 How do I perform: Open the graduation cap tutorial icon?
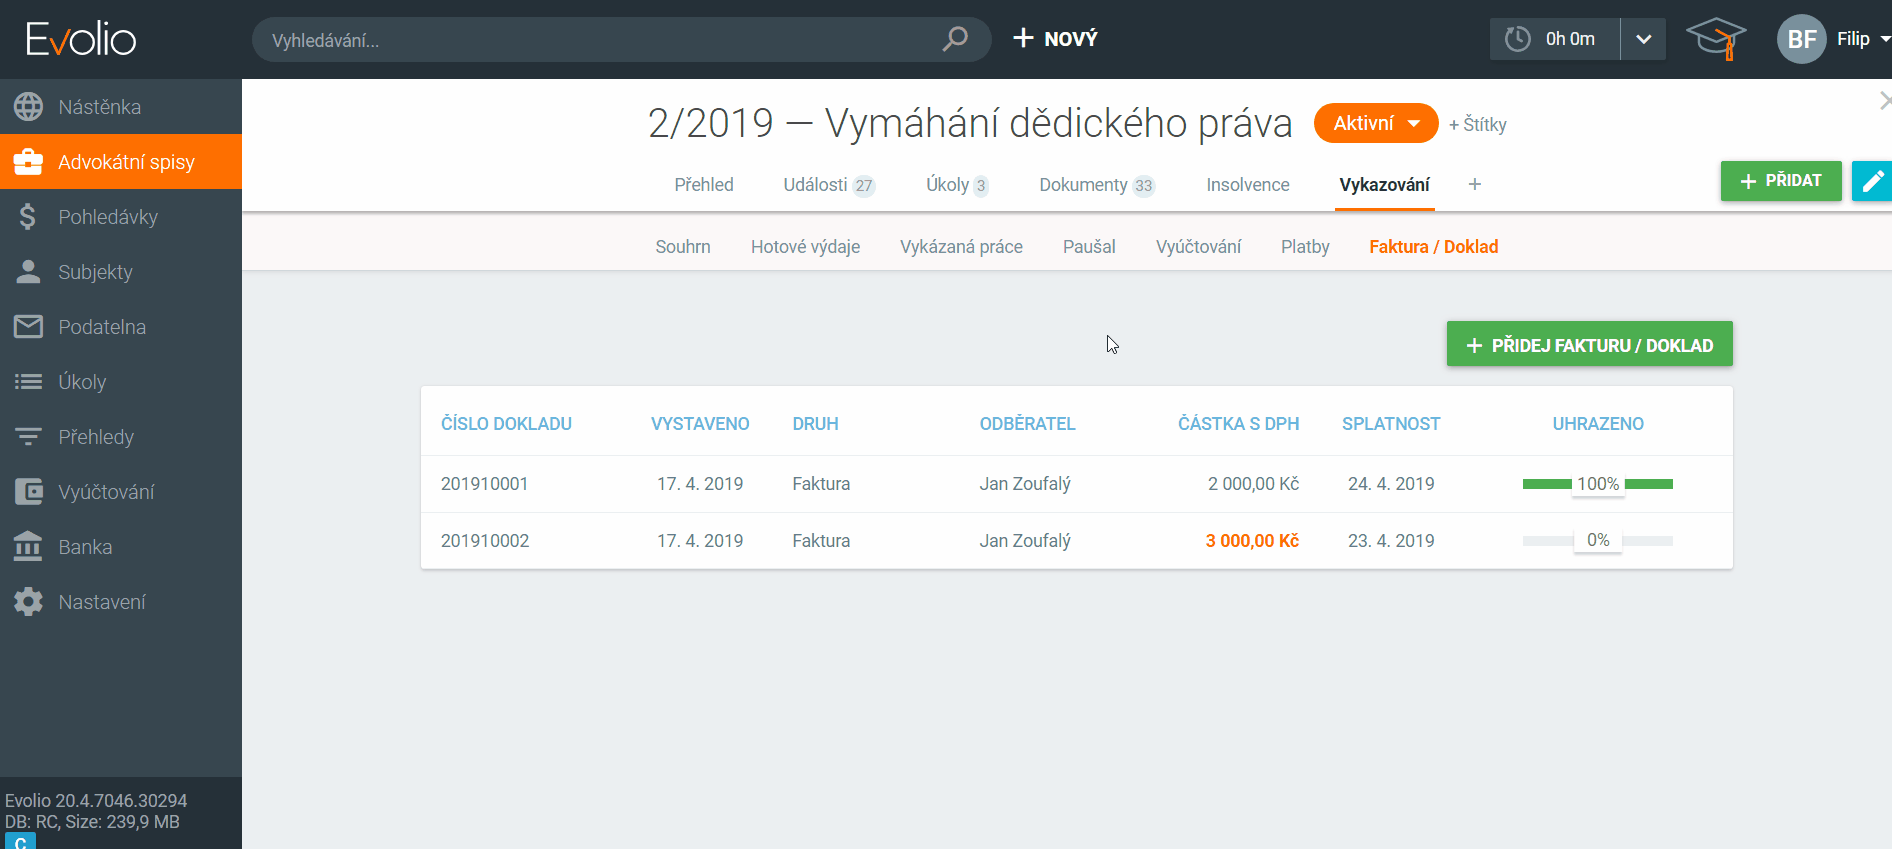[x=1716, y=39]
